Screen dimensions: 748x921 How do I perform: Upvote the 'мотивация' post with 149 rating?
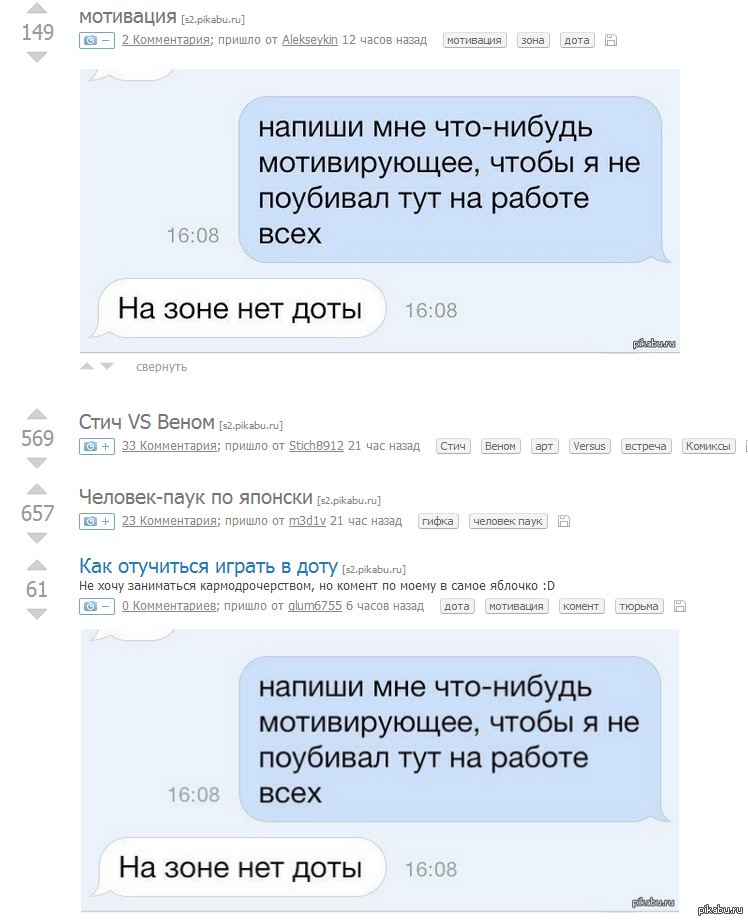(x=37, y=9)
